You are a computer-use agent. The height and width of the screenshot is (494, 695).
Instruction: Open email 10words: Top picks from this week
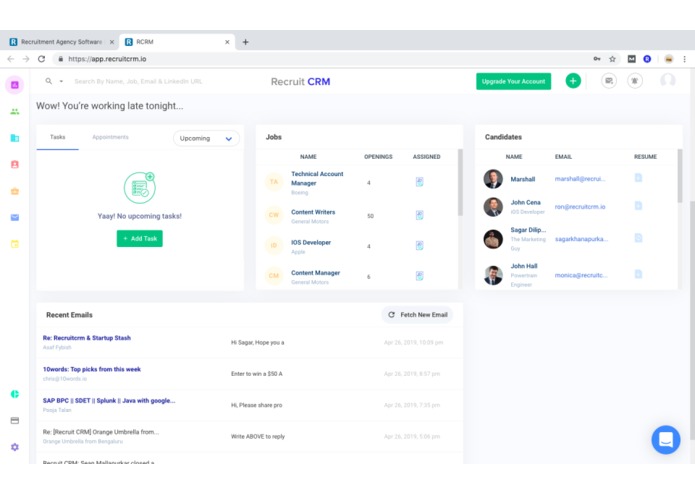tap(92, 370)
